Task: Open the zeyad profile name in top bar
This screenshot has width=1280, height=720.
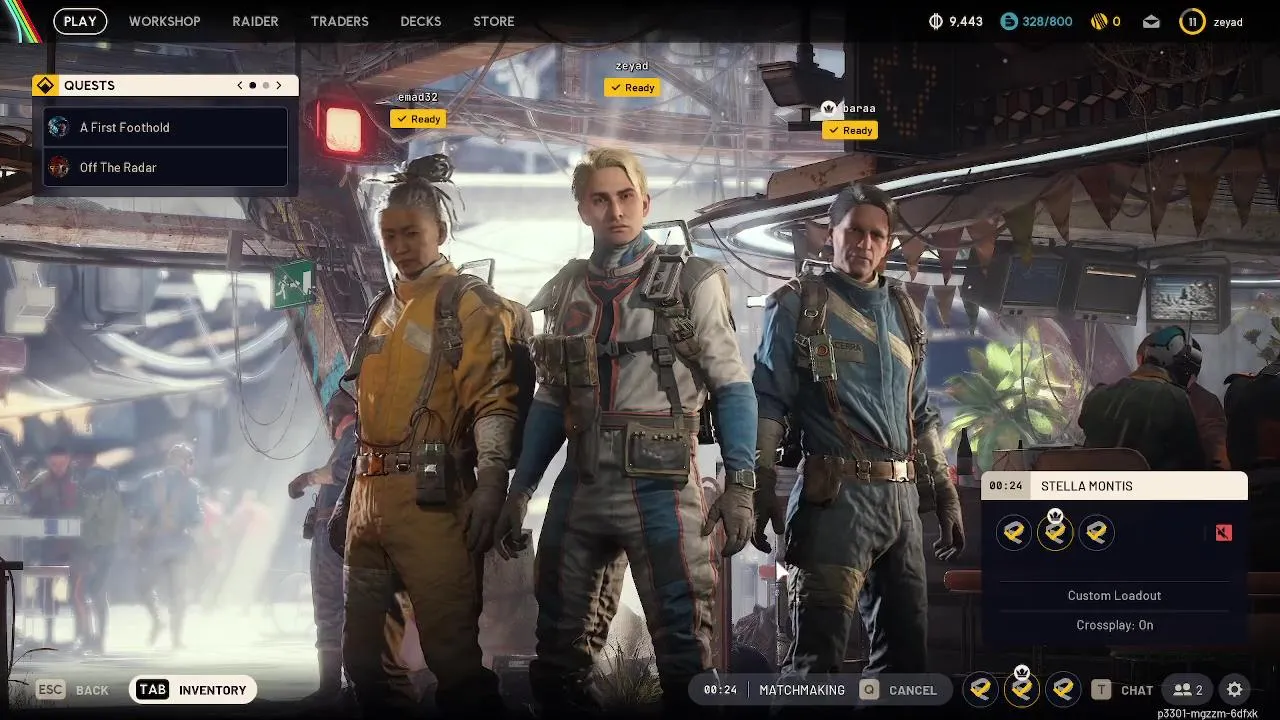Action: [x=1228, y=22]
